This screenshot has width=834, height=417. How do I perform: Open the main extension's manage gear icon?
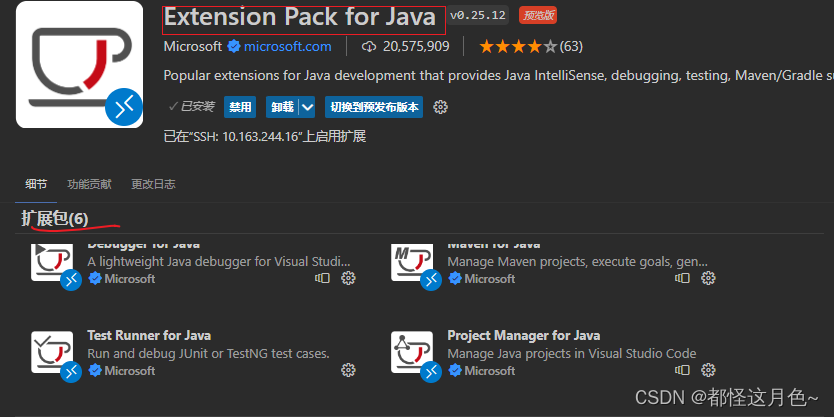tap(440, 107)
